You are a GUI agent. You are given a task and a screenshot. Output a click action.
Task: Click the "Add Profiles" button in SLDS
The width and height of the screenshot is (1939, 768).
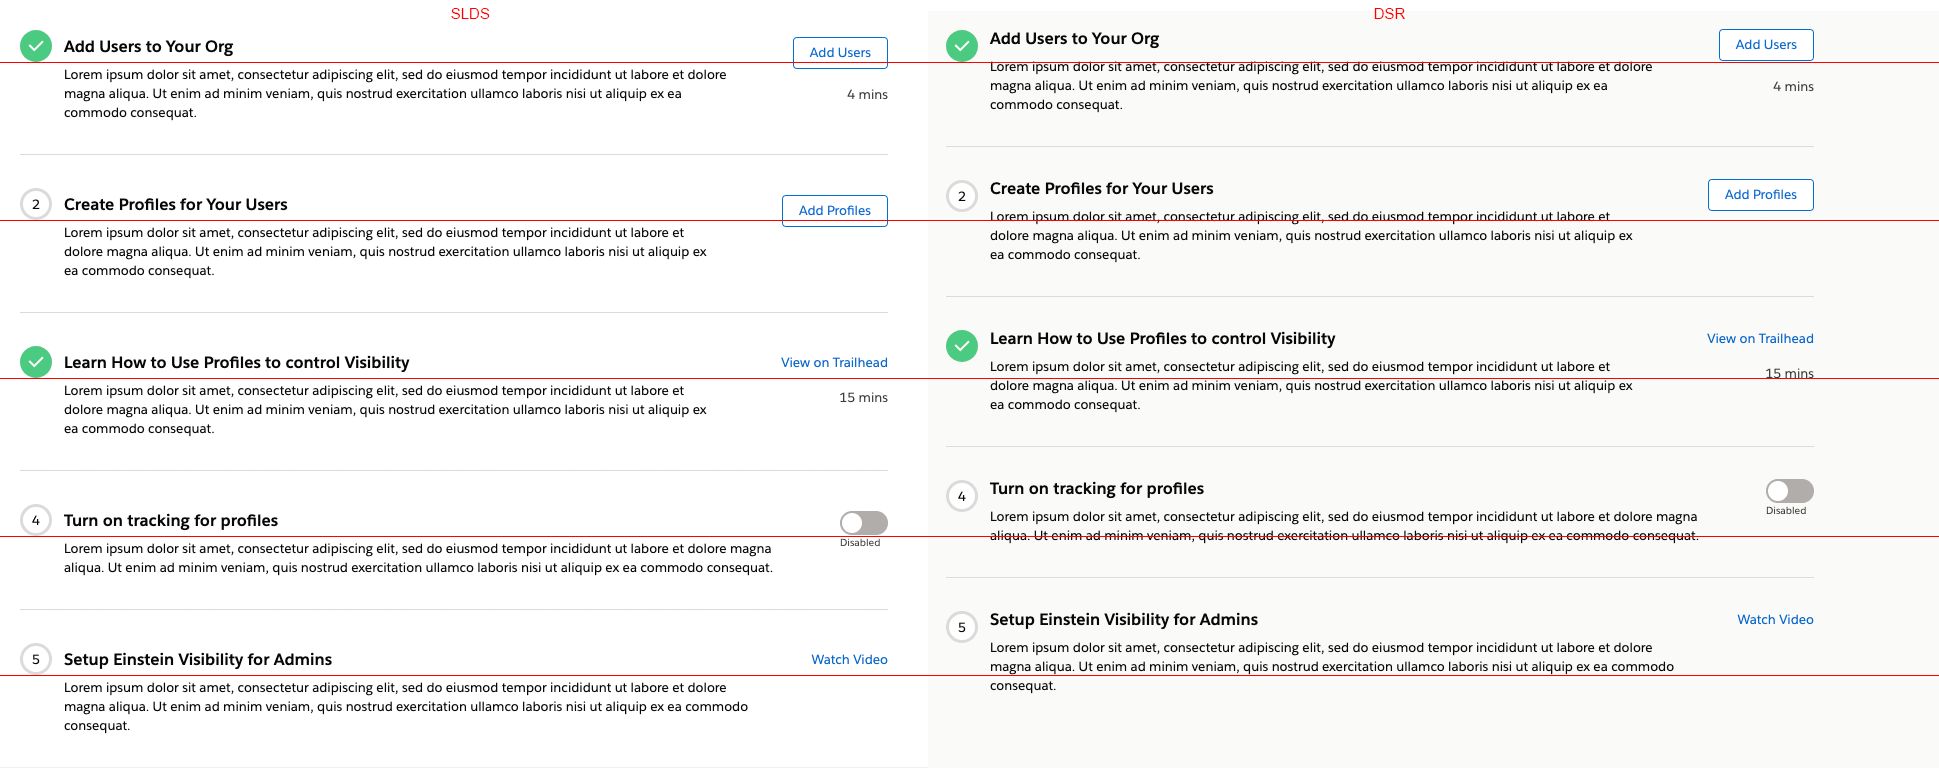(x=834, y=210)
